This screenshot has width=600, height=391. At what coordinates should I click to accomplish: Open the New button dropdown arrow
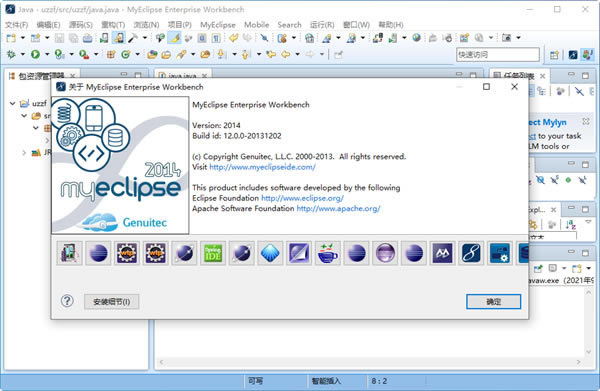[23, 38]
